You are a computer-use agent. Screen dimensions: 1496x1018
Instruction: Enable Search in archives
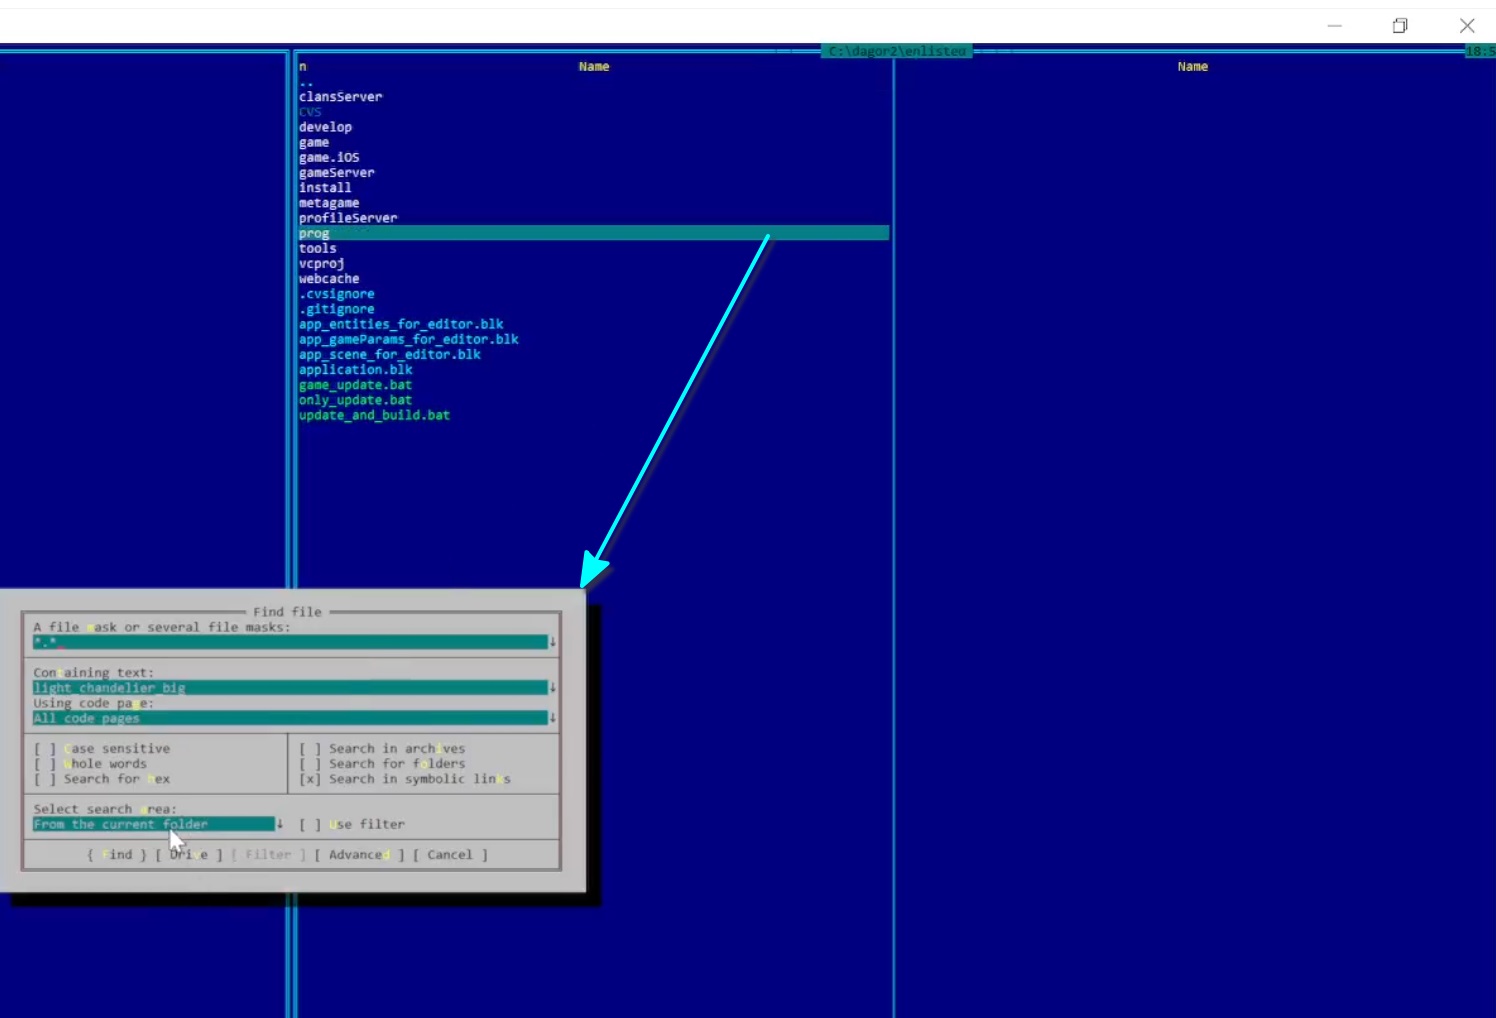tap(310, 749)
